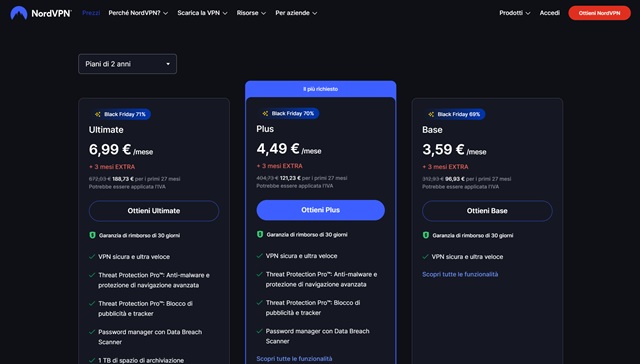Viewport: 640px width, 364px height.
Task: Click the guarantee shield icon in Ultimate card
Action: coord(92,235)
